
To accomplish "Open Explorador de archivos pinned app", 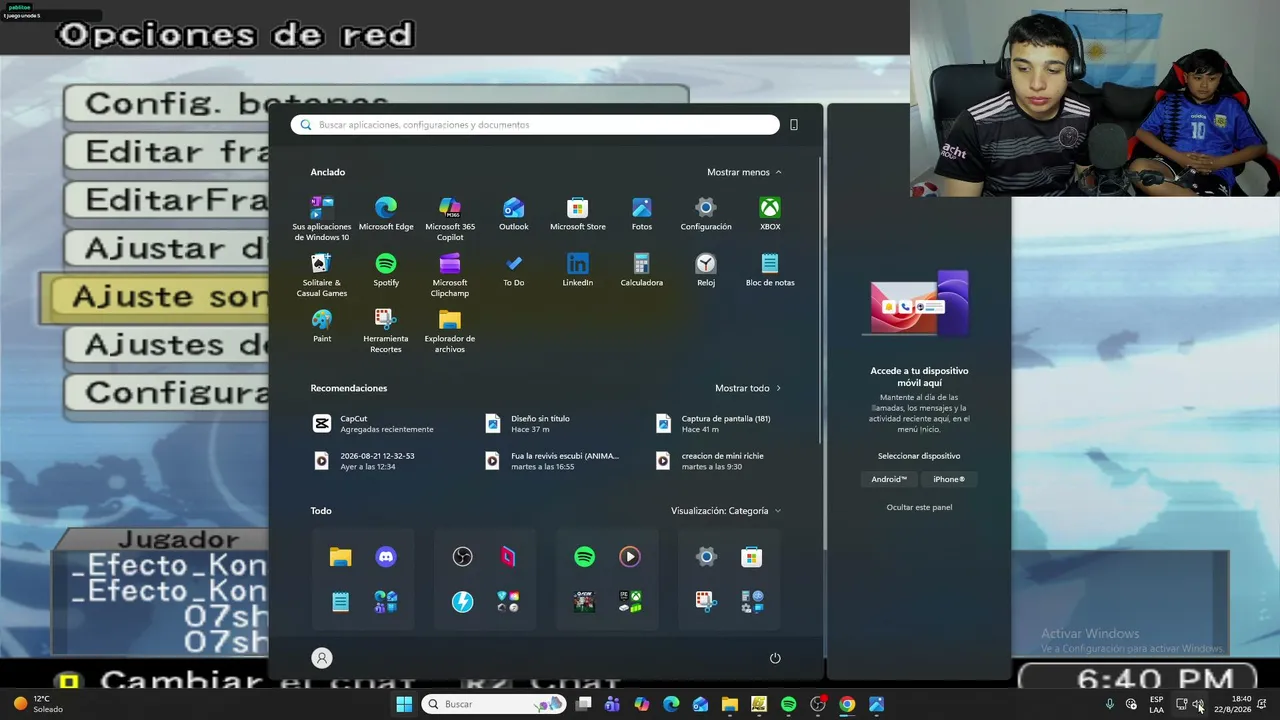I will pos(450,331).
